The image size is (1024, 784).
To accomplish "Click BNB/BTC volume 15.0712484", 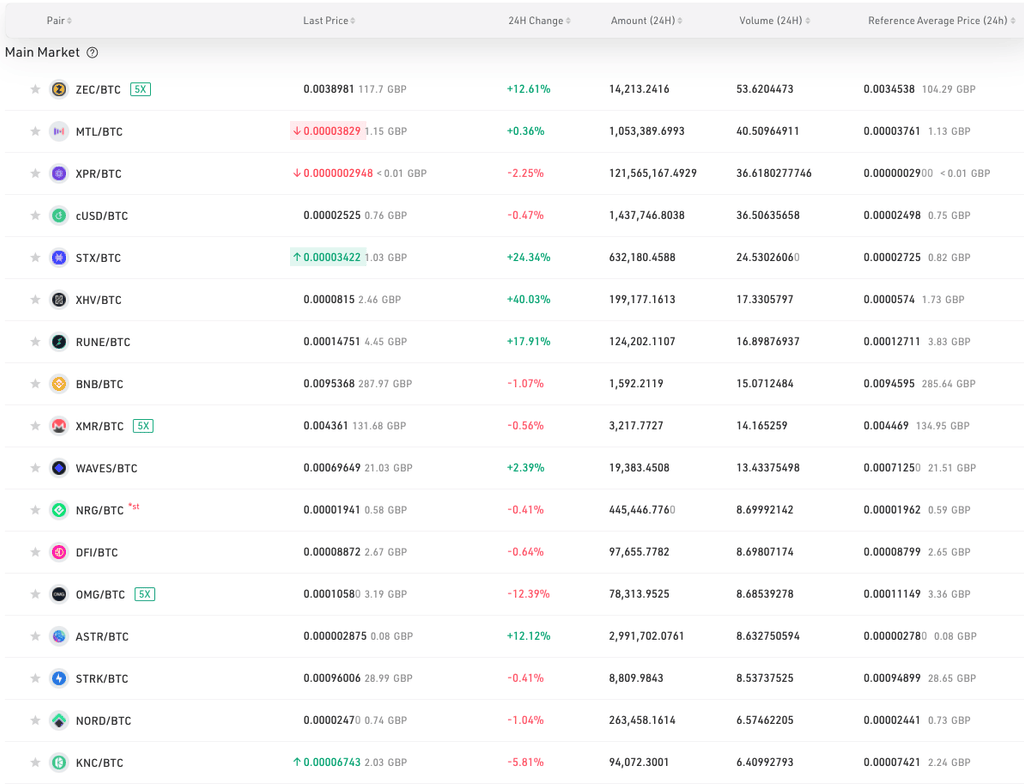I will 765,384.
